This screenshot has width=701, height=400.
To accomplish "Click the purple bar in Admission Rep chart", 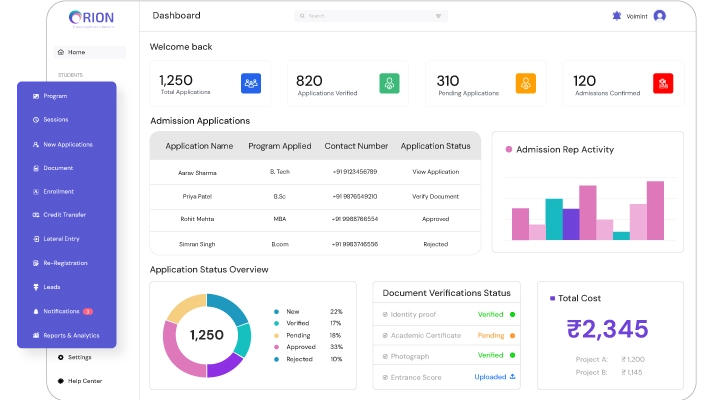I will coord(571,224).
